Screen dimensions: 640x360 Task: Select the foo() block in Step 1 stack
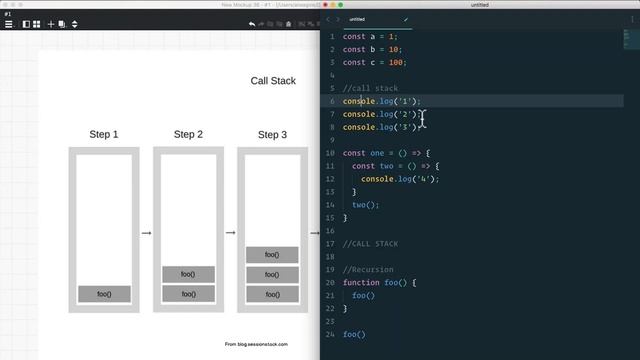tap(104, 294)
